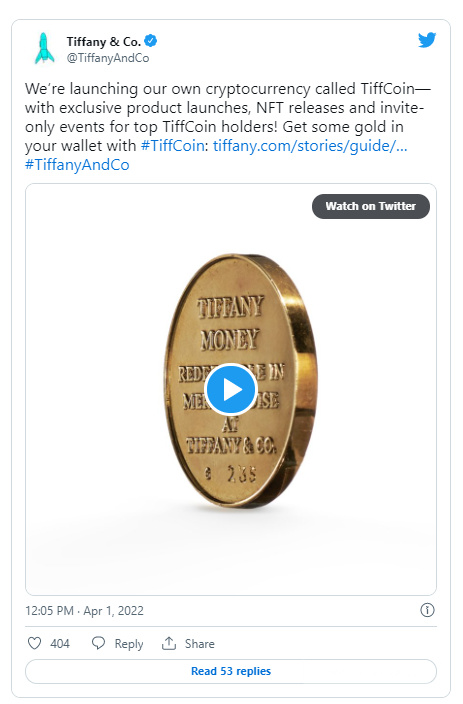Open the tweet info circle icon
Viewport: 463px width, 704px height.
point(427,610)
